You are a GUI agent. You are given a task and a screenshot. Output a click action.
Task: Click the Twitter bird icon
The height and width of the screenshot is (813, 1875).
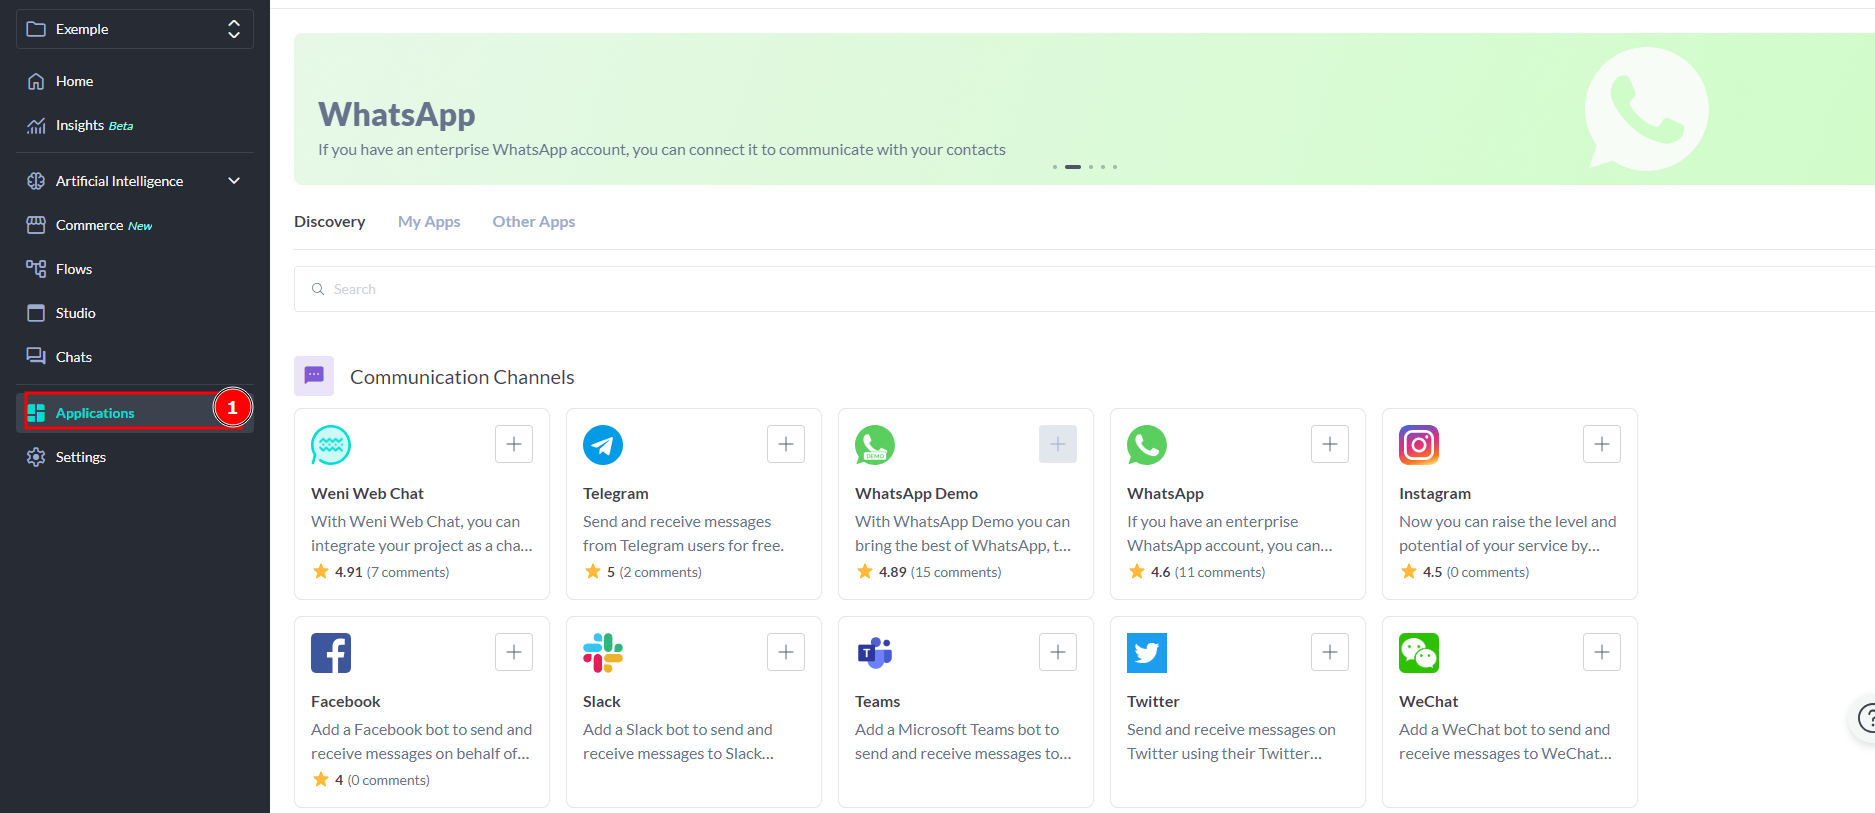click(x=1146, y=653)
